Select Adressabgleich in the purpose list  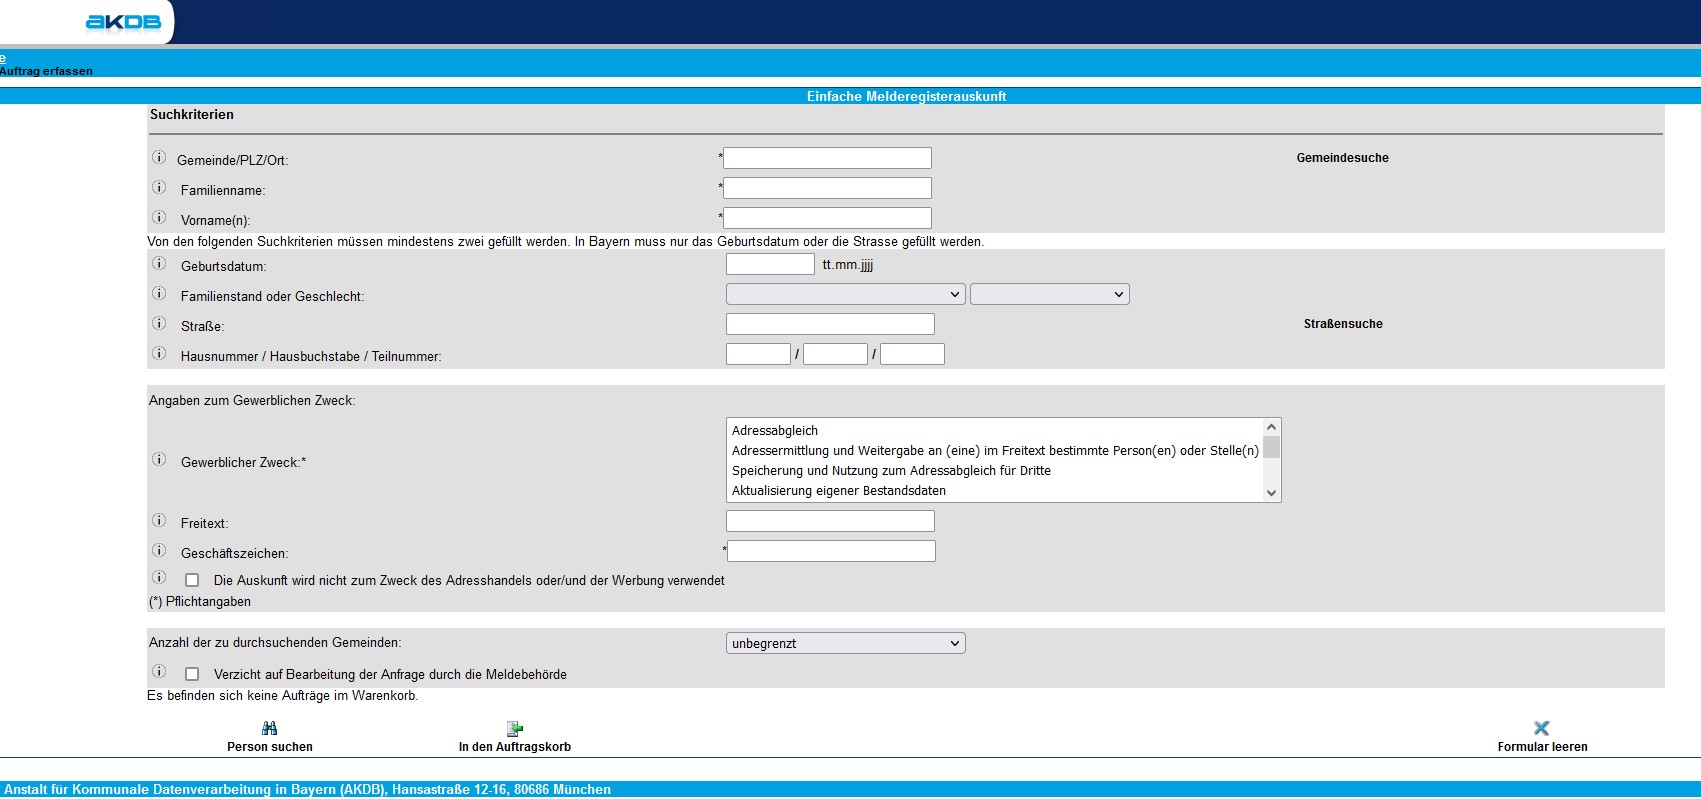click(x=775, y=431)
